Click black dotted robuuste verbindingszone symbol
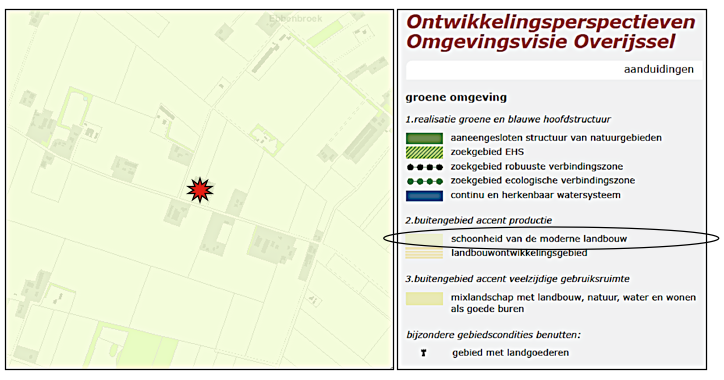724x380 pixels. (424, 167)
